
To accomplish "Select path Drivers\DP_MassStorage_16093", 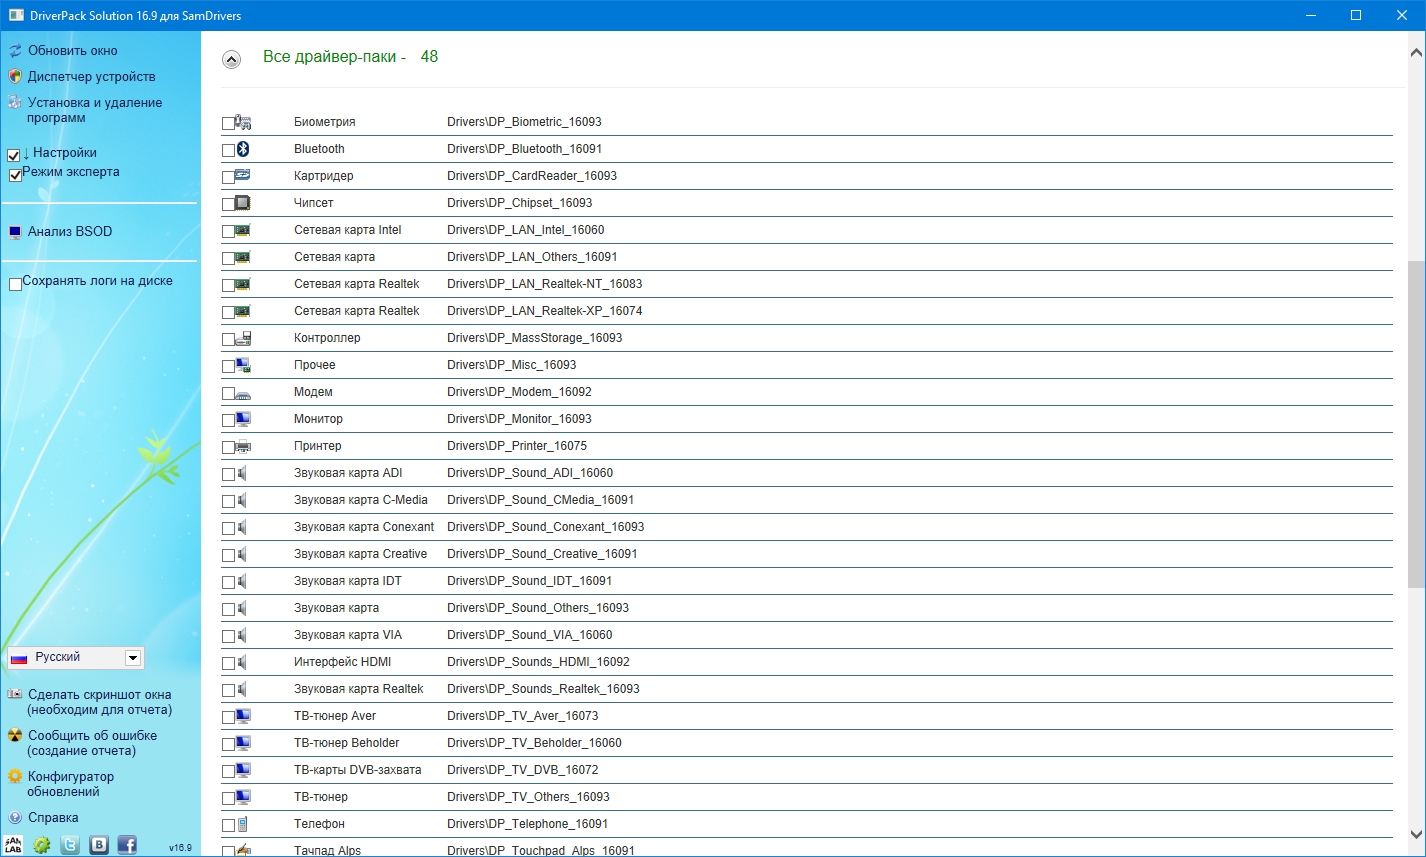I will pos(535,338).
